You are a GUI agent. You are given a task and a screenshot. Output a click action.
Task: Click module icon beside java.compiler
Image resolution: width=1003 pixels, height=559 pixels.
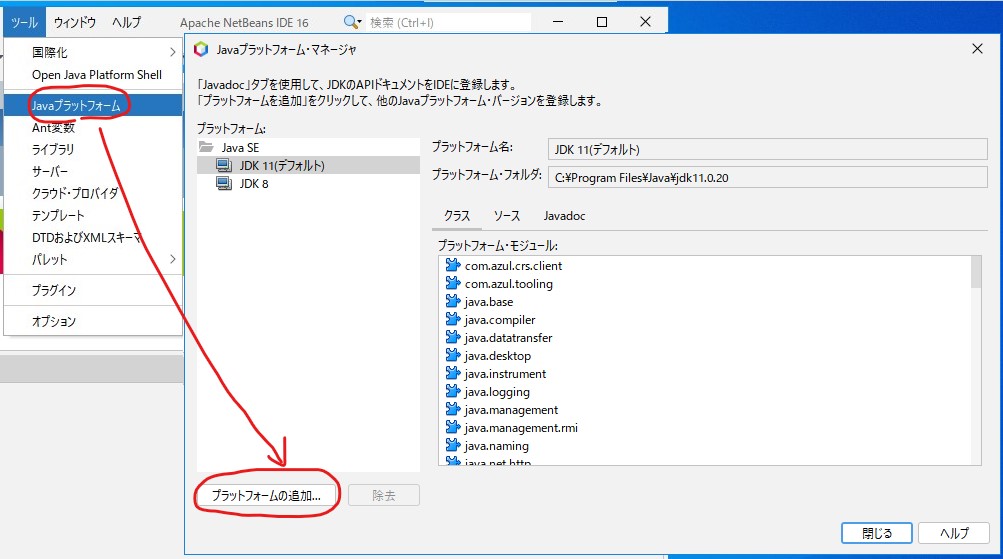tap(453, 319)
